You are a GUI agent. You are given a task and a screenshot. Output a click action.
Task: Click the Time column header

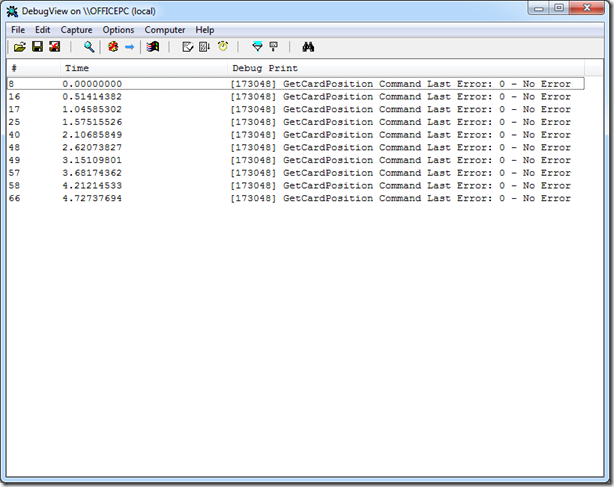(x=144, y=68)
